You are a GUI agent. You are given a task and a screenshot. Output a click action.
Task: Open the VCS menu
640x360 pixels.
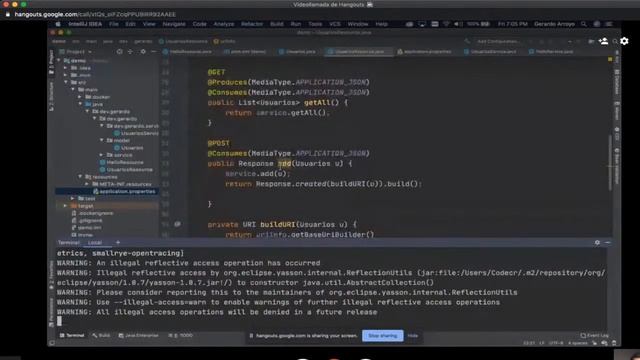pos(335,24)
